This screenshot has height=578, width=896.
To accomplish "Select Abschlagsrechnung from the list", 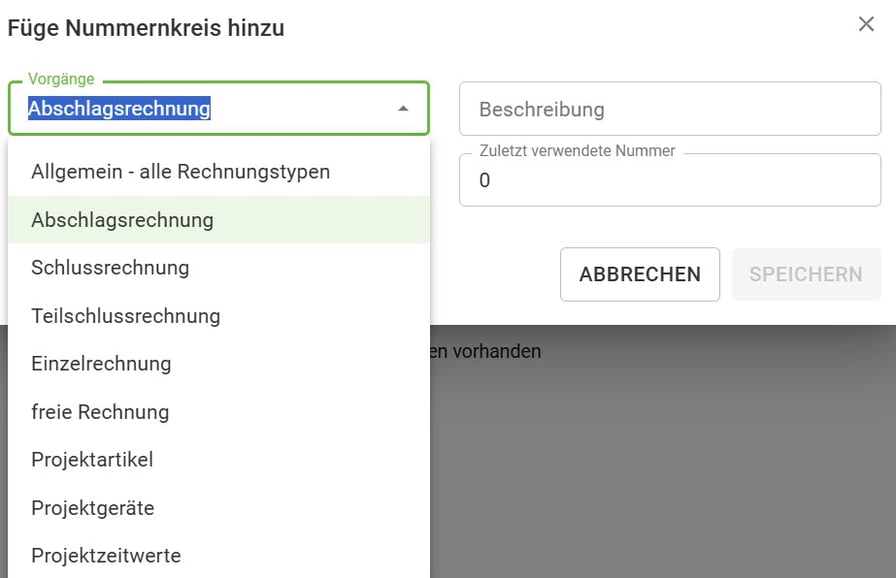I will (x=120, y=219).
